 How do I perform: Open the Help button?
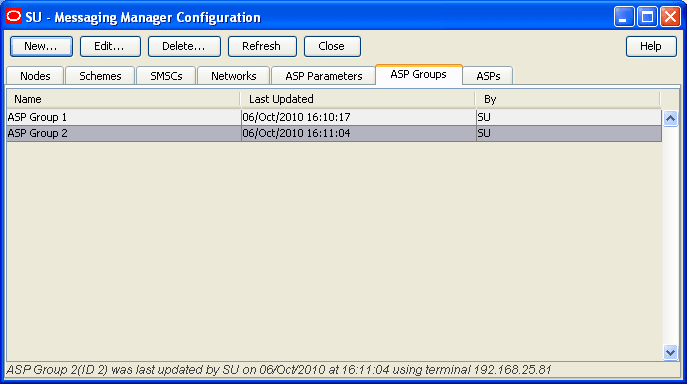(x=651, y=46)
